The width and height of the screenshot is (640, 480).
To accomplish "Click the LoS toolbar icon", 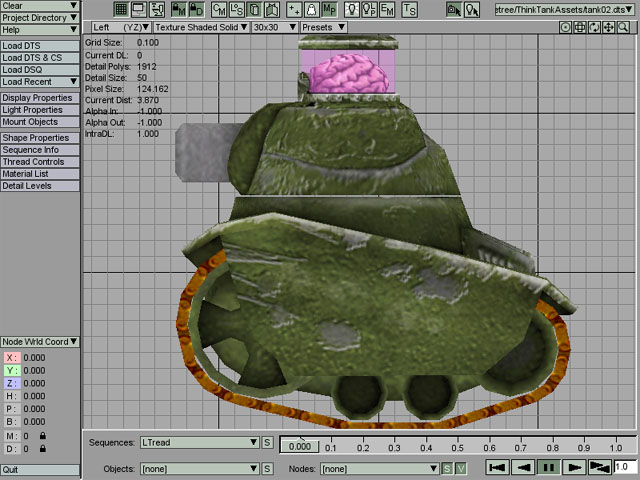I will (x=237, y=9).
